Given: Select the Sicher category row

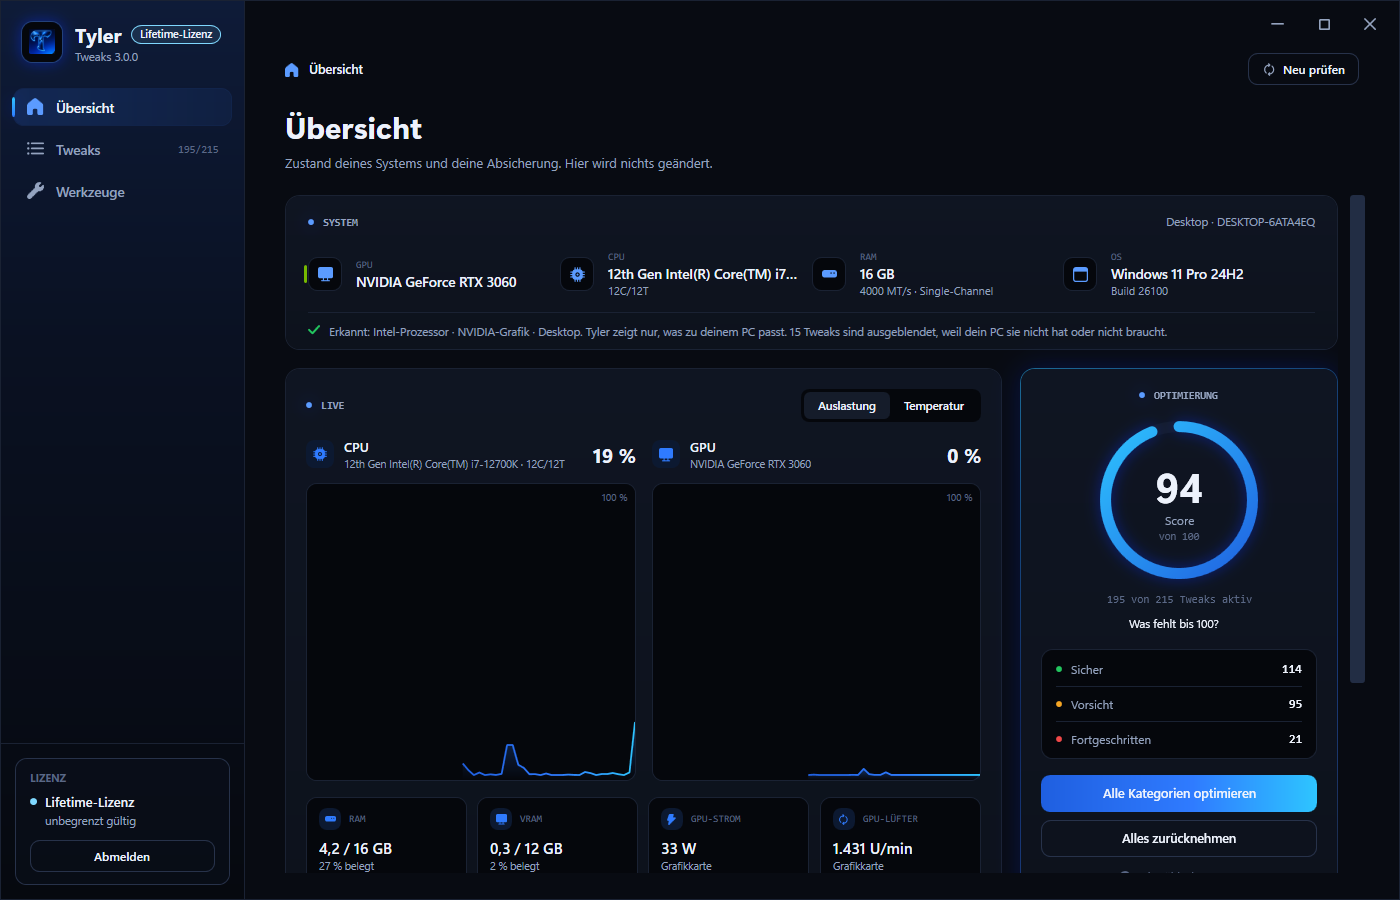Looking at the screenshot, I should [x=1179, y=669].
